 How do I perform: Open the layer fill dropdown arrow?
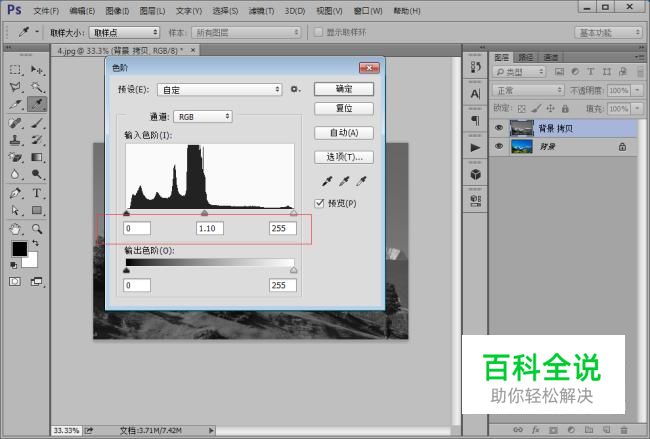point(637,109)
